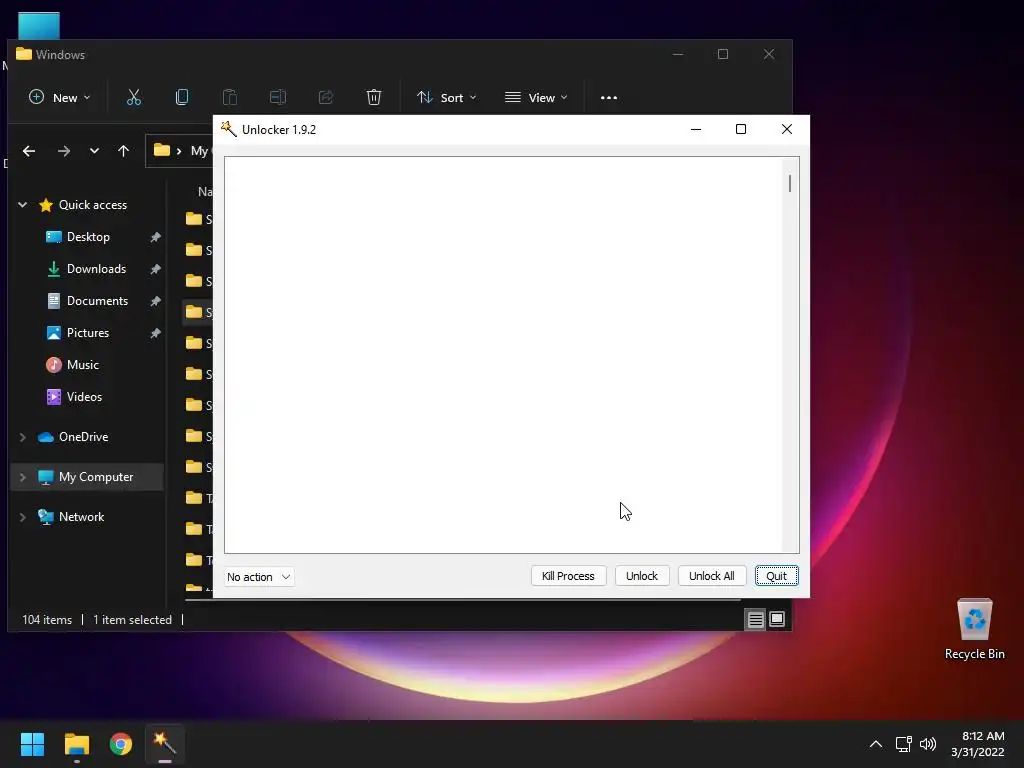
Task: Quit the Unlocker dialog
Action: tap(776, 576)
